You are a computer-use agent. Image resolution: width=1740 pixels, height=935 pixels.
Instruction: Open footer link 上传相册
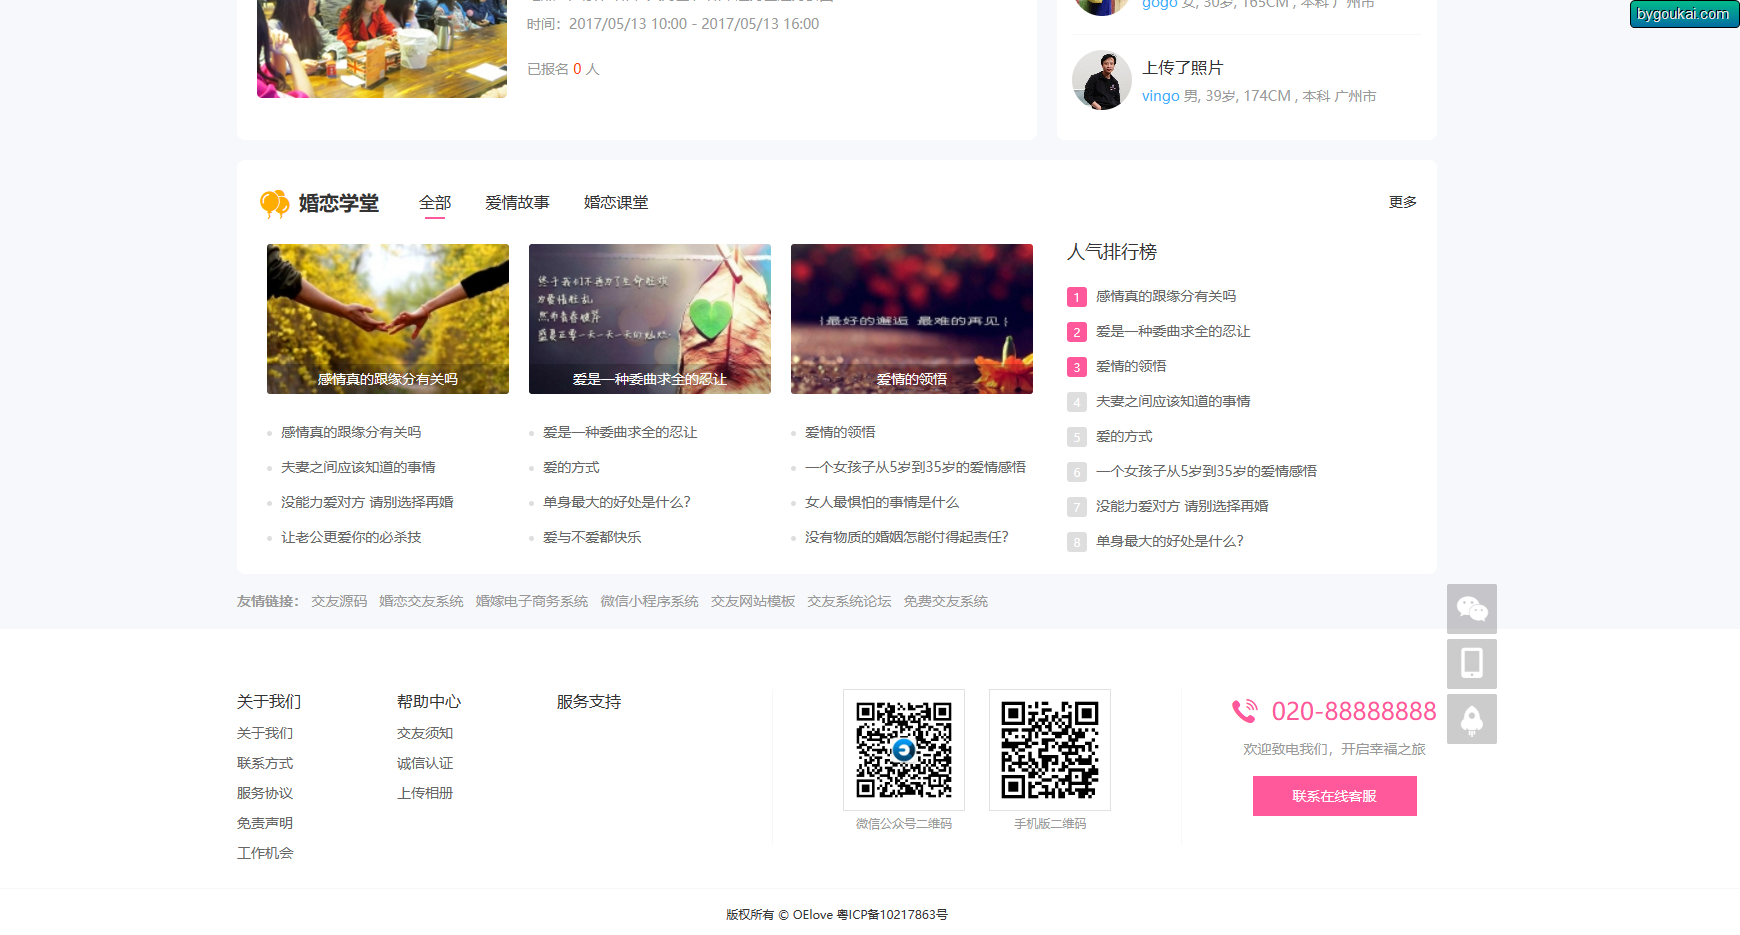425,794
